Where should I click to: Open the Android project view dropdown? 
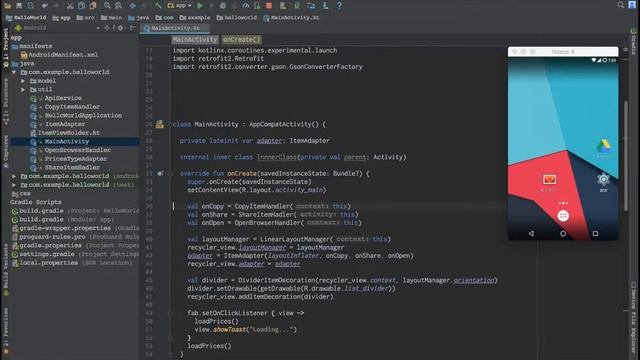(x=57, y=28)
